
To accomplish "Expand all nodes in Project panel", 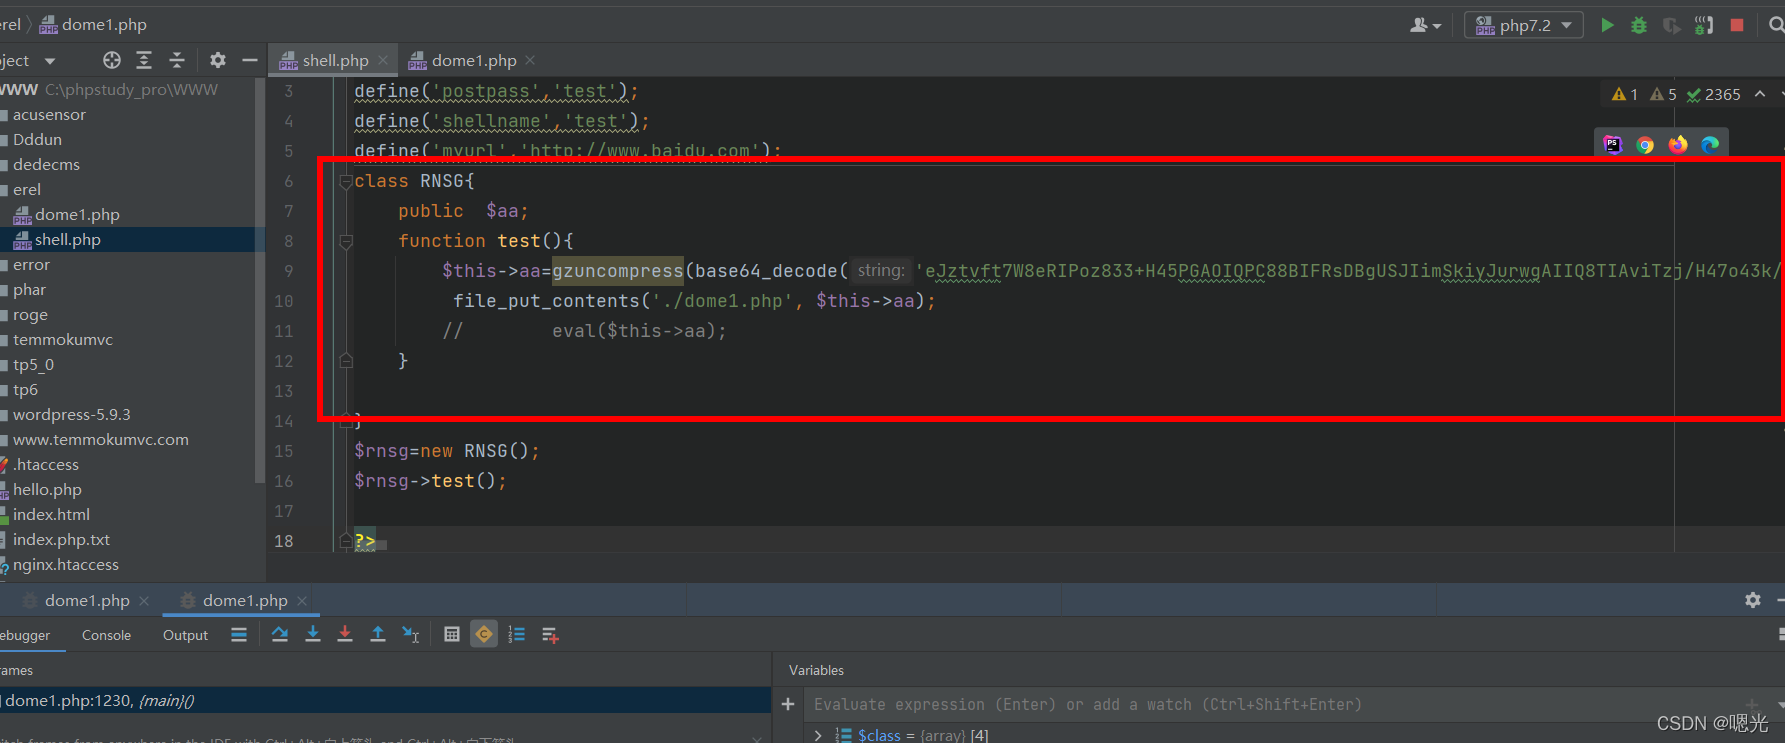I will coord(144,60).
